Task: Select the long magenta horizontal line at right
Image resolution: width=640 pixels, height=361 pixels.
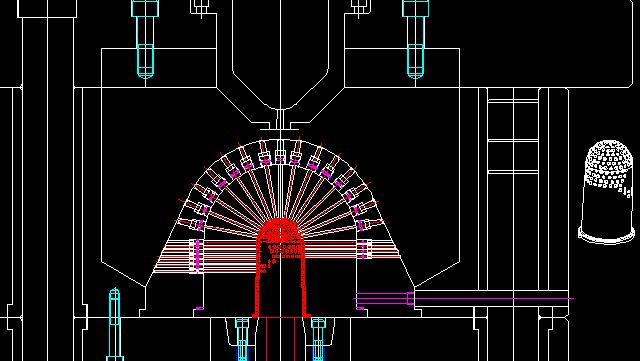Action: [x=464, y=299]
